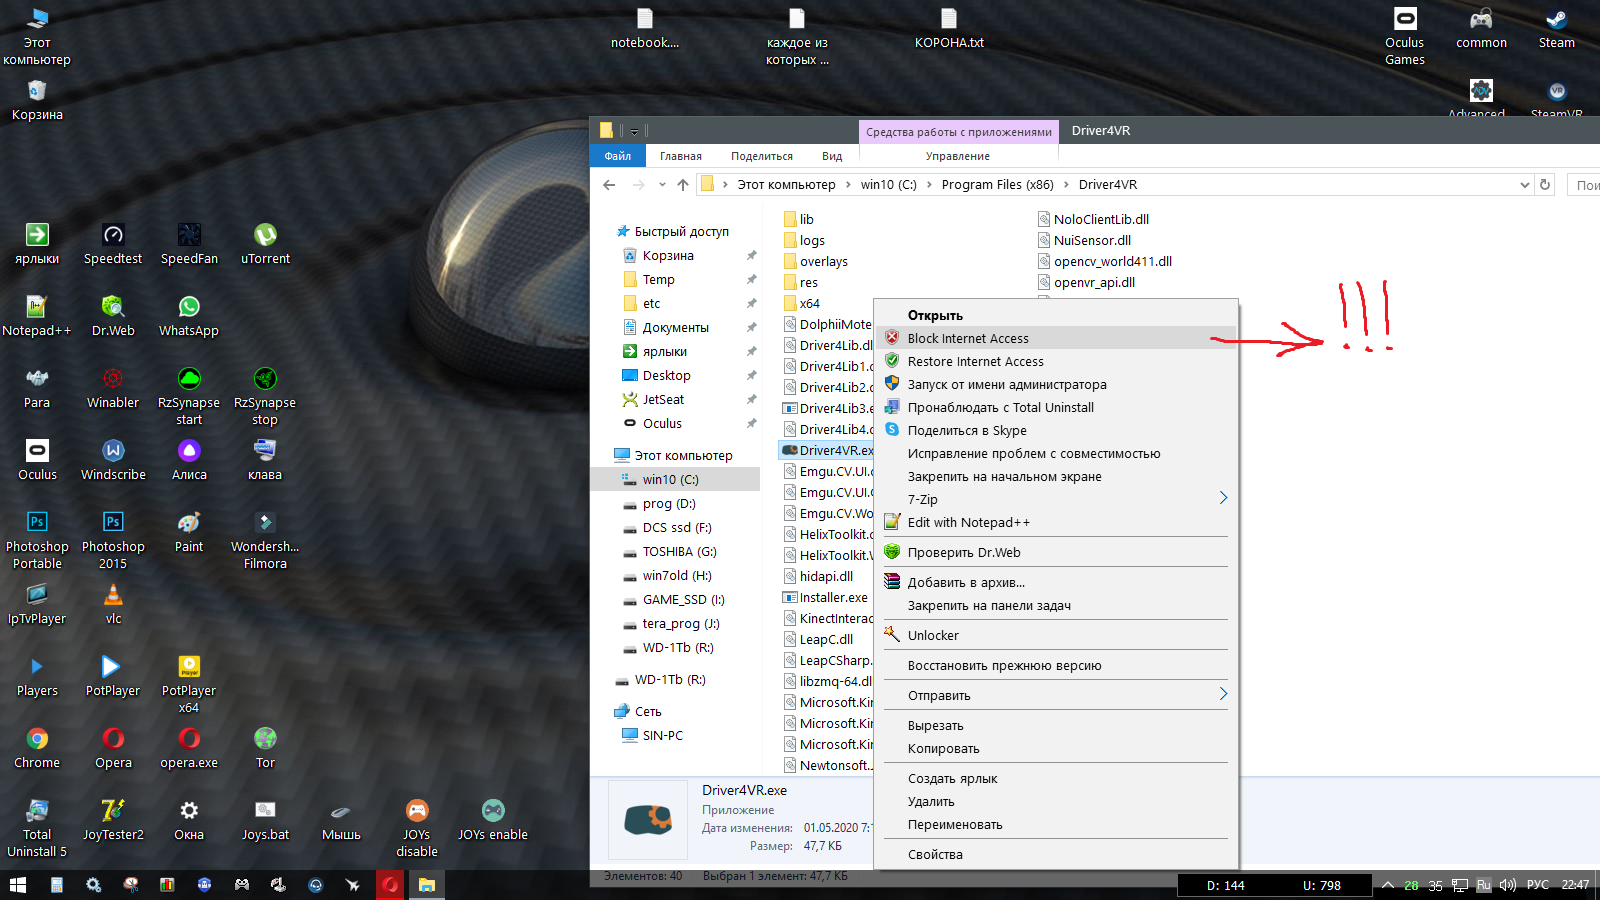The height and width of the screenshot is (900, 1600).
Task: Select Документы in quick access
Action: pos(675,327)
